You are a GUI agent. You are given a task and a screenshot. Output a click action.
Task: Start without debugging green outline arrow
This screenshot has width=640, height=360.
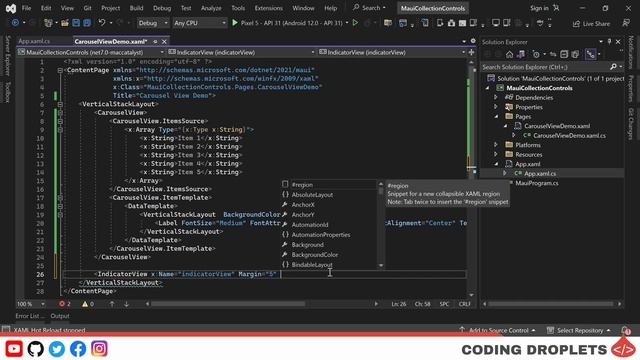[x=355, y=23]
